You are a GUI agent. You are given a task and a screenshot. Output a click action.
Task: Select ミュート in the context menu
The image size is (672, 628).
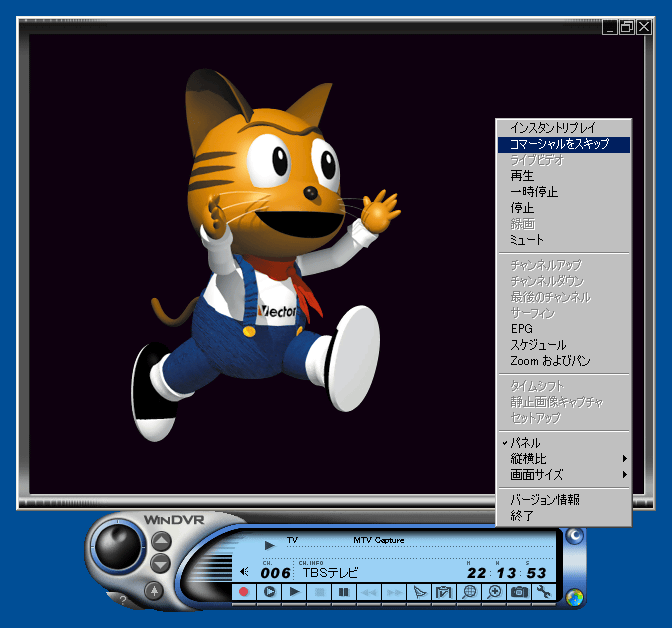click(564, 240)
